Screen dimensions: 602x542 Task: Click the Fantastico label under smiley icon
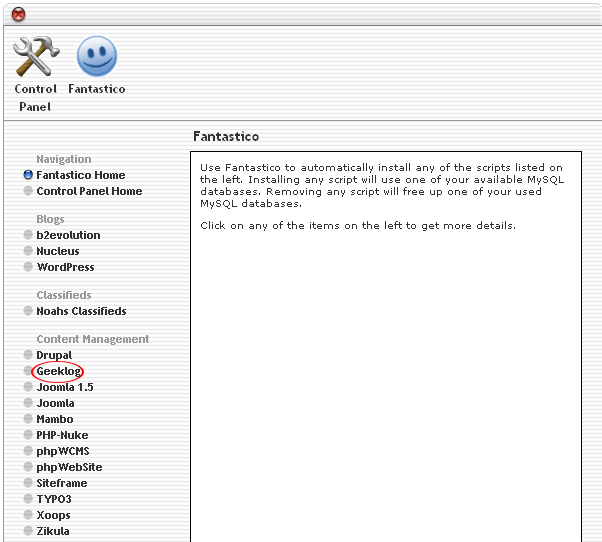click(x=97, y=89)
